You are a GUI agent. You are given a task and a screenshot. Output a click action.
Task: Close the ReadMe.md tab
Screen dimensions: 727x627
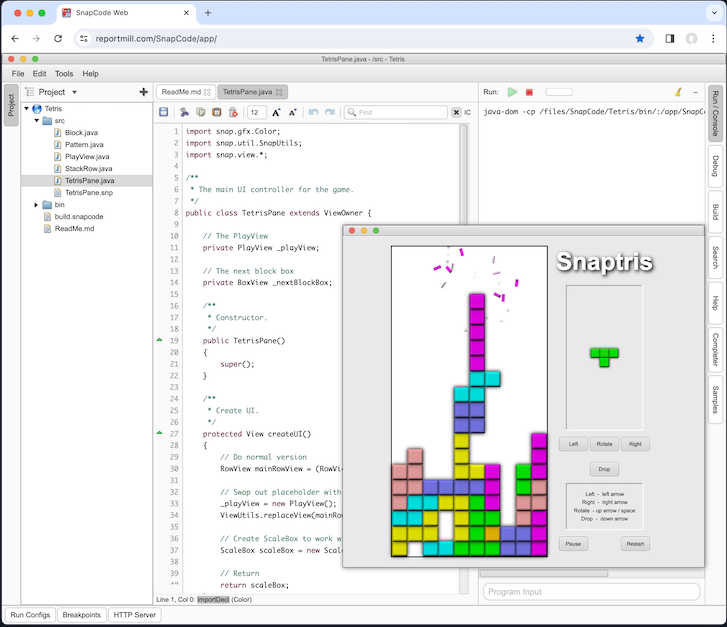click(x=207, y=92)
